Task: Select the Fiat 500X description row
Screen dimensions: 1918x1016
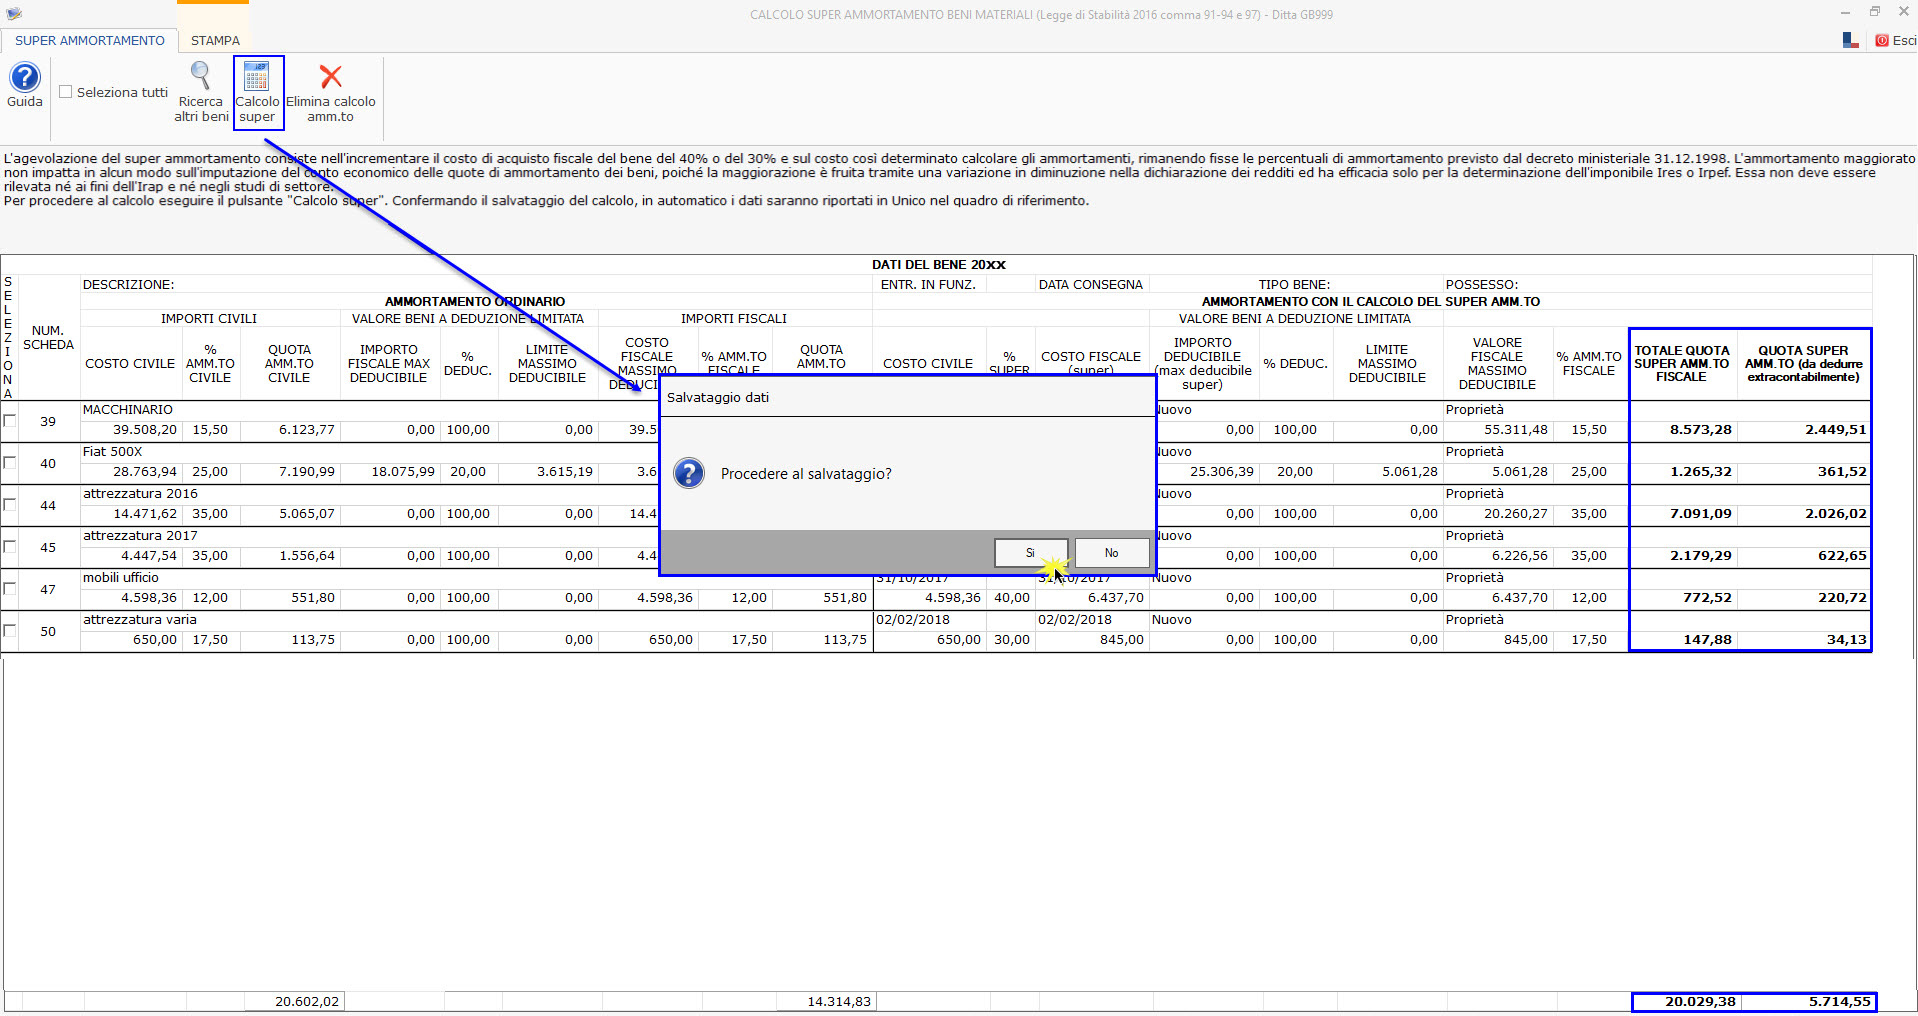Action: tap(113, 452)
